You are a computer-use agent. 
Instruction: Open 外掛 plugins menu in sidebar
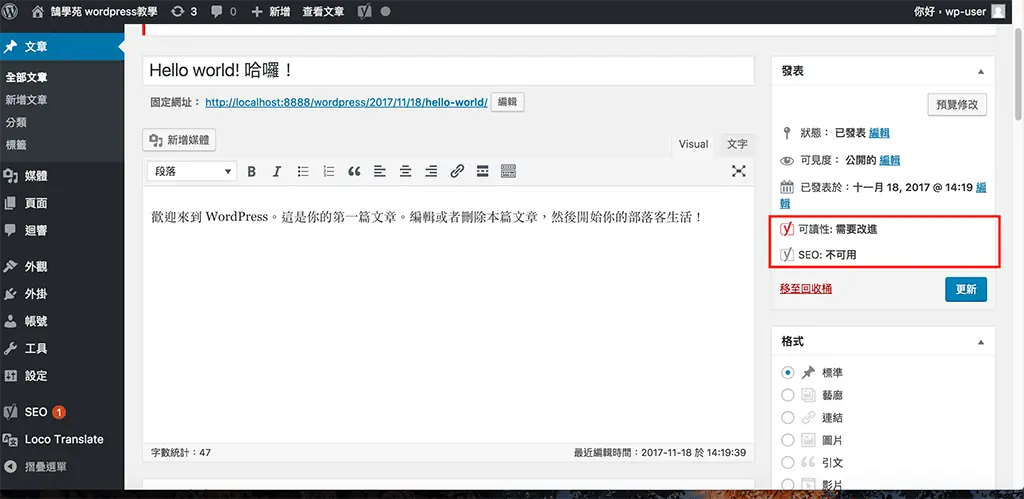pos(62,294)
